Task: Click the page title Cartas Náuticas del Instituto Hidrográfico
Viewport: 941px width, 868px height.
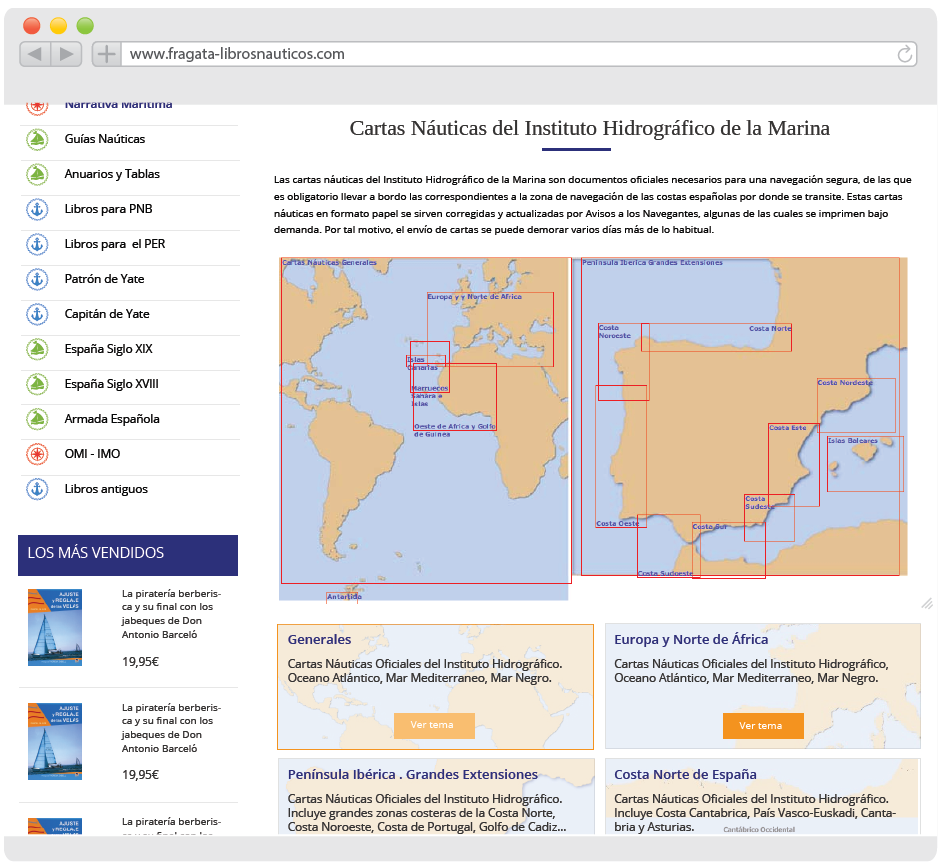Action: click(x=589, y=128)
